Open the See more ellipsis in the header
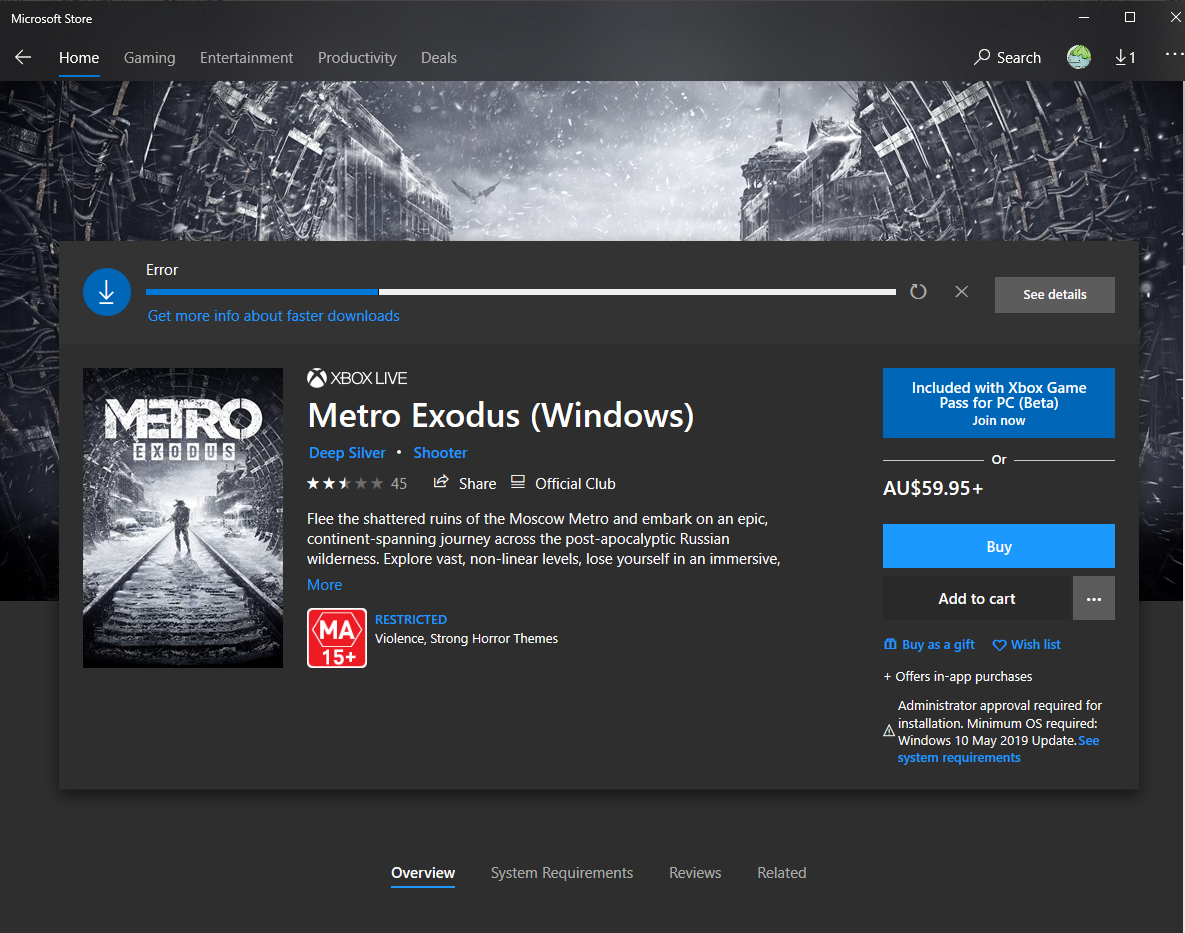Viewport: 1185px width, 933px height. pos(1174,54)
